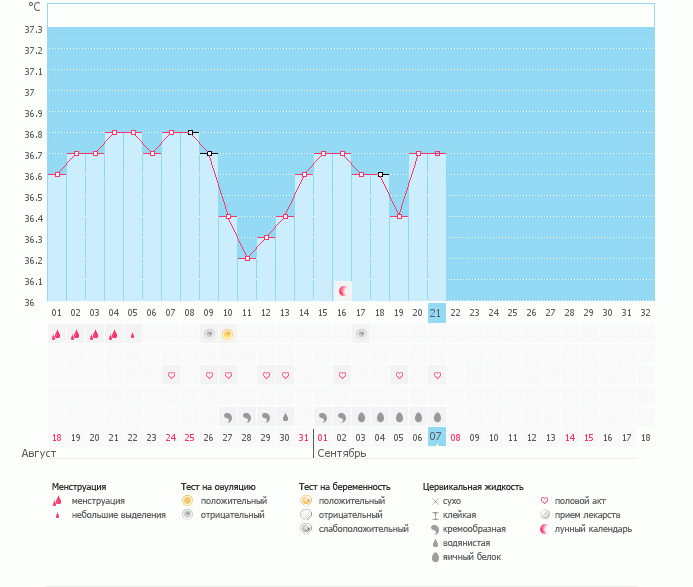Viewport: 693px width, 587px height.
Task: Select the positive ovulation test icon on day 10
Action: coord(228,334)
